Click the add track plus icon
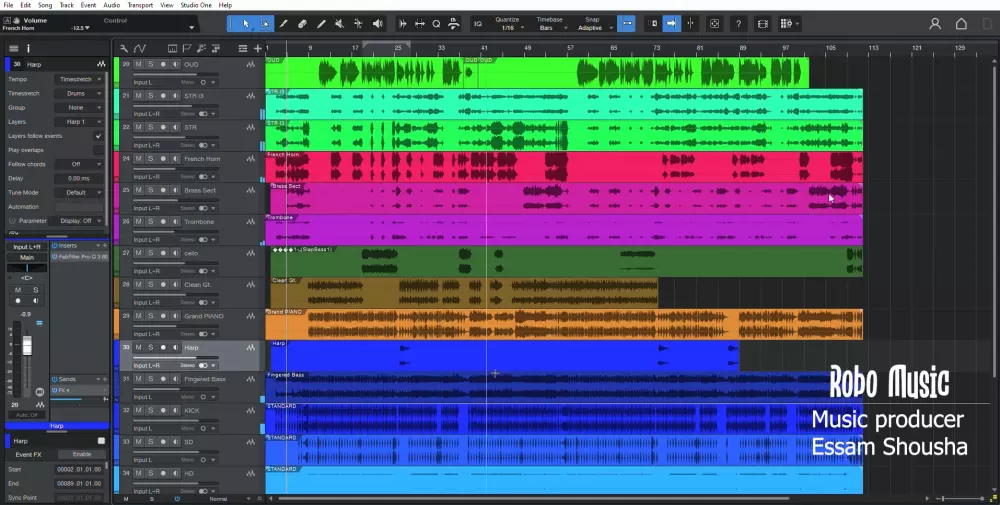Viewport: 1000px width, 505px height. 258,48
